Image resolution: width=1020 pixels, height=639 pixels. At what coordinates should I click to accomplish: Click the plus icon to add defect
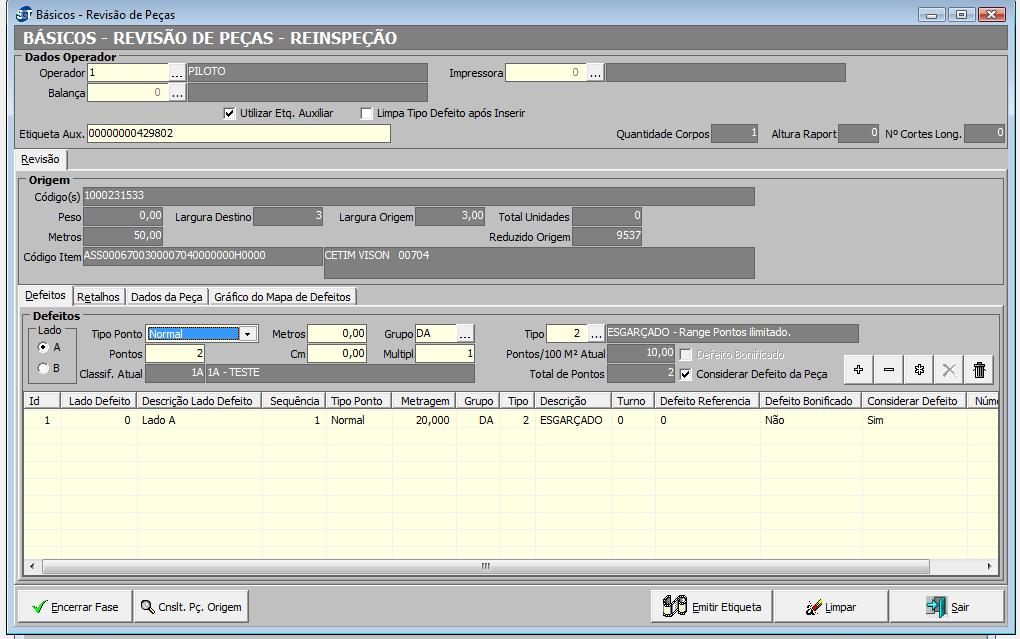[x=858, y=370]
